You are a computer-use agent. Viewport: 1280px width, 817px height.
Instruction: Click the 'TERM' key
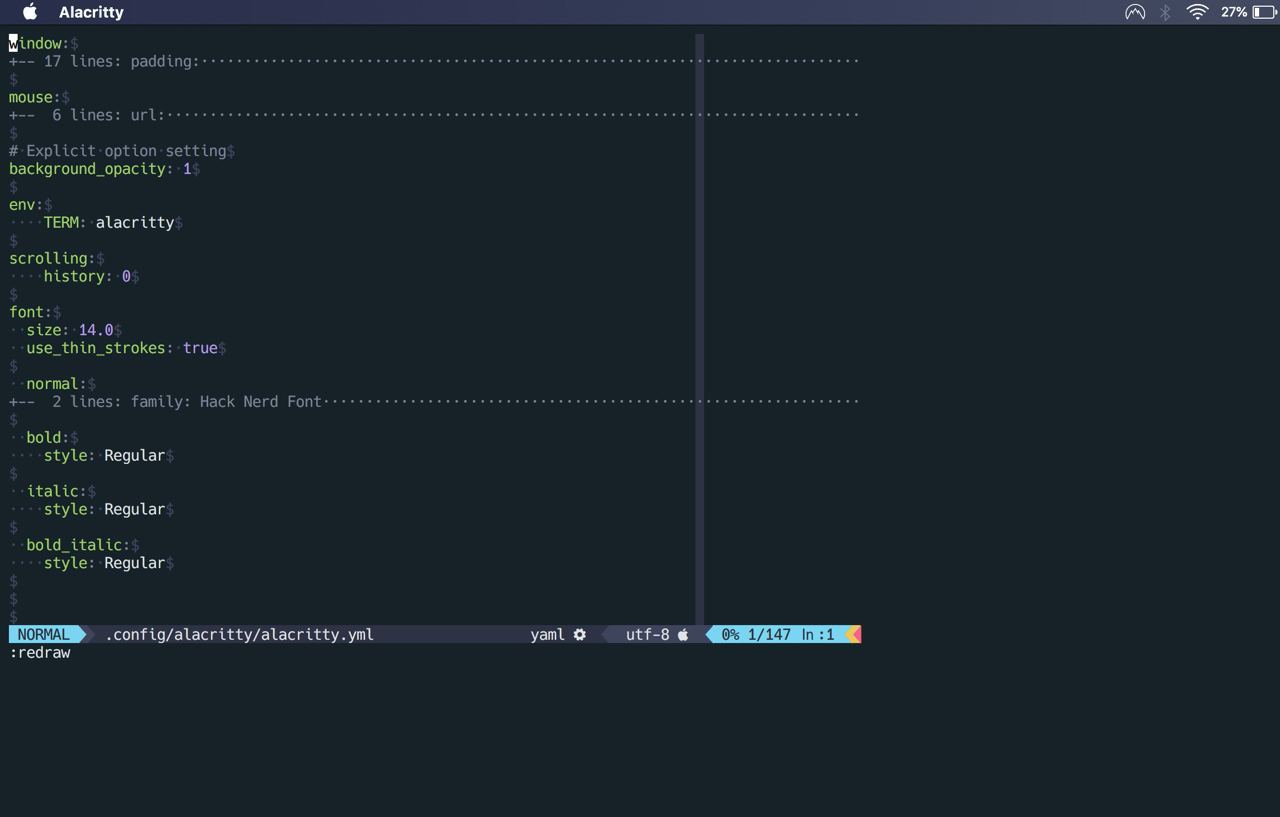coord(60,223)
